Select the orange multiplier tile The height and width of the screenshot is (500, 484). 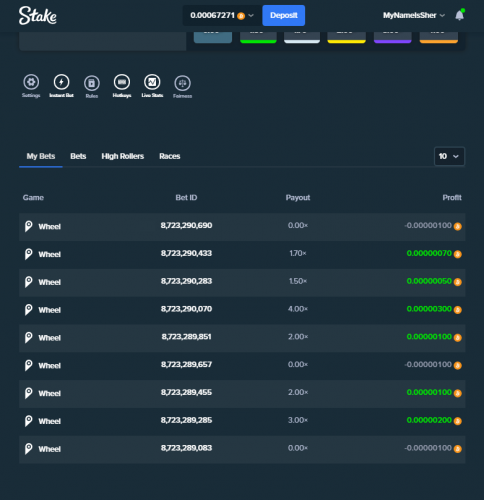point(439,38)
